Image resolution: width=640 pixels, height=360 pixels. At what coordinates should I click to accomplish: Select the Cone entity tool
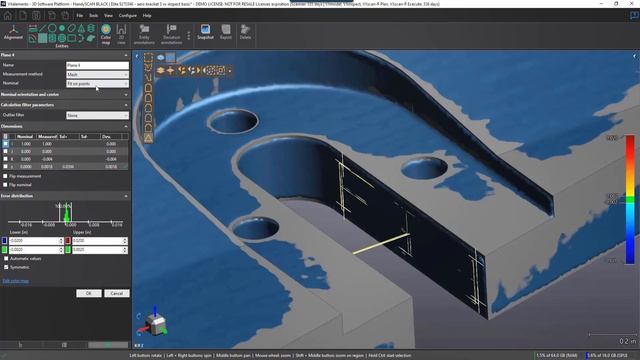81,28
